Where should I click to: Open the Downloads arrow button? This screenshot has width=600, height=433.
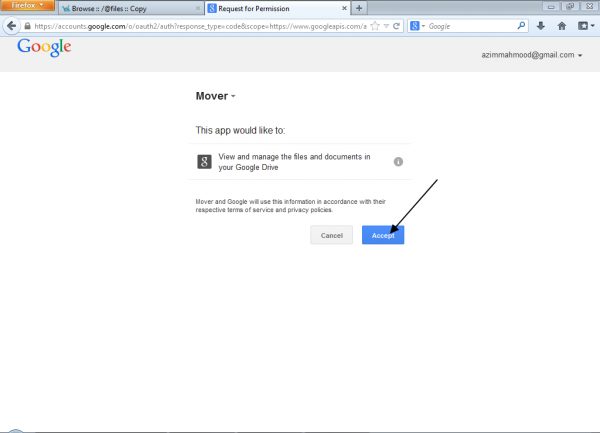point(540,26)
